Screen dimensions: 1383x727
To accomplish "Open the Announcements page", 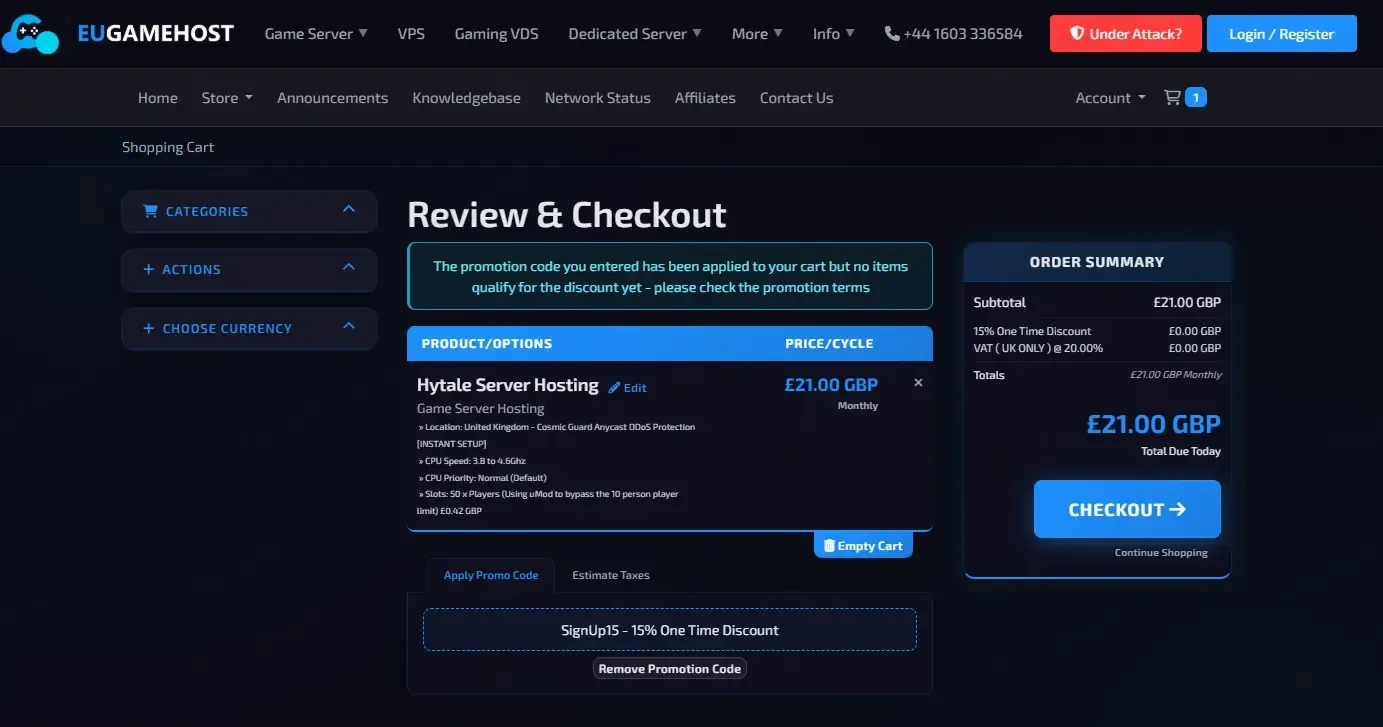I will pyautogui.click(x=332, y=97).
